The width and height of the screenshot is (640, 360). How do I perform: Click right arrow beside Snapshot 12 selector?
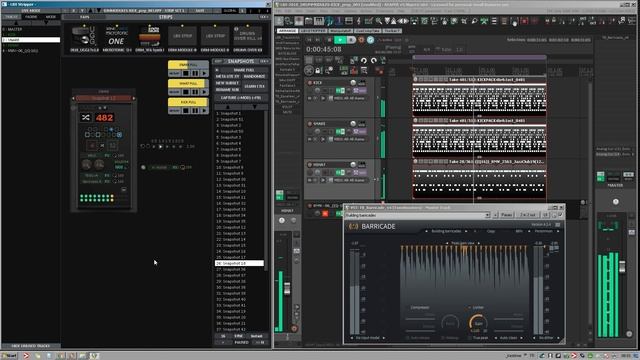point(133,98)
